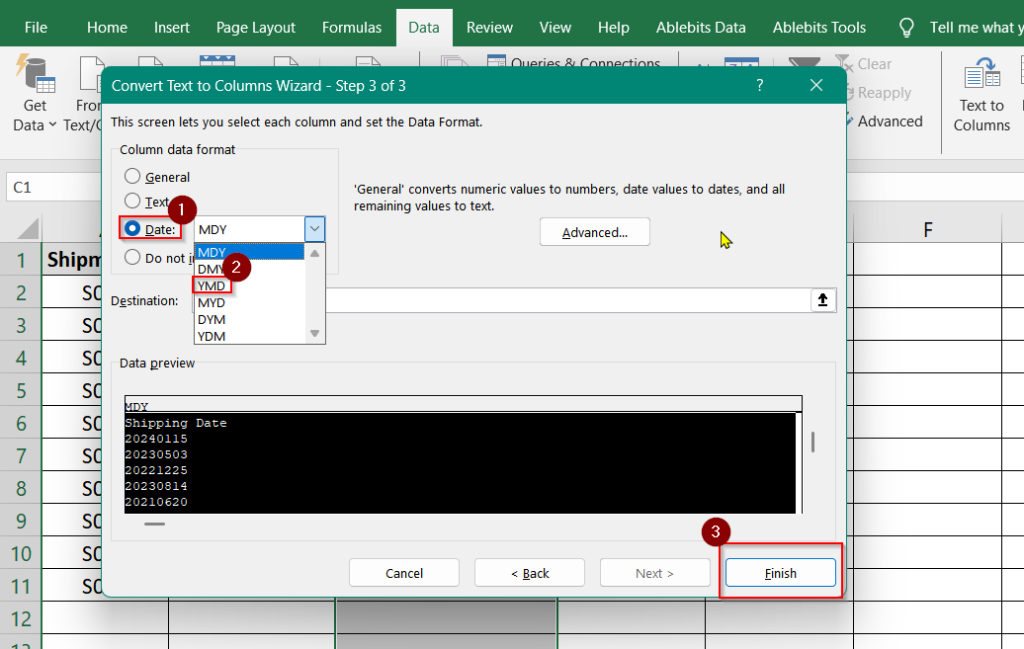The height and width of the screenshot is (649, 1024).
Task: Switch to the Formulas ribbon tab
Action: point(351,27)
